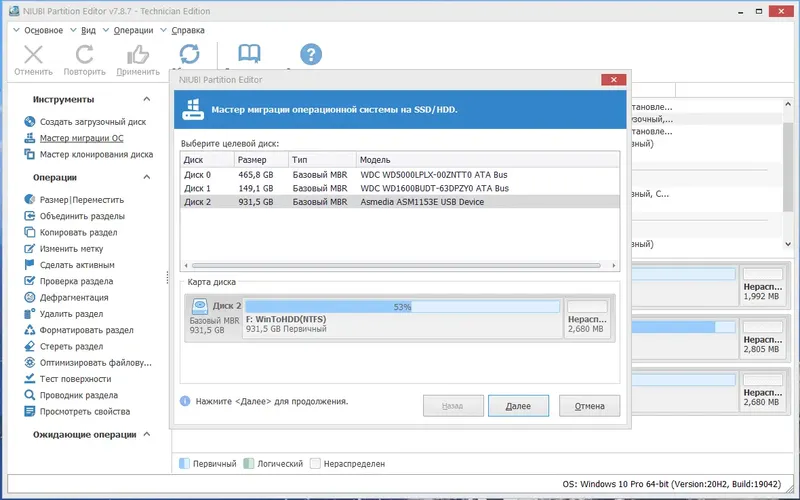Image resolution: width=800 pixels, height=500 pixels.
Task: Click the Модель column header
Action: (x=488, y=160)
